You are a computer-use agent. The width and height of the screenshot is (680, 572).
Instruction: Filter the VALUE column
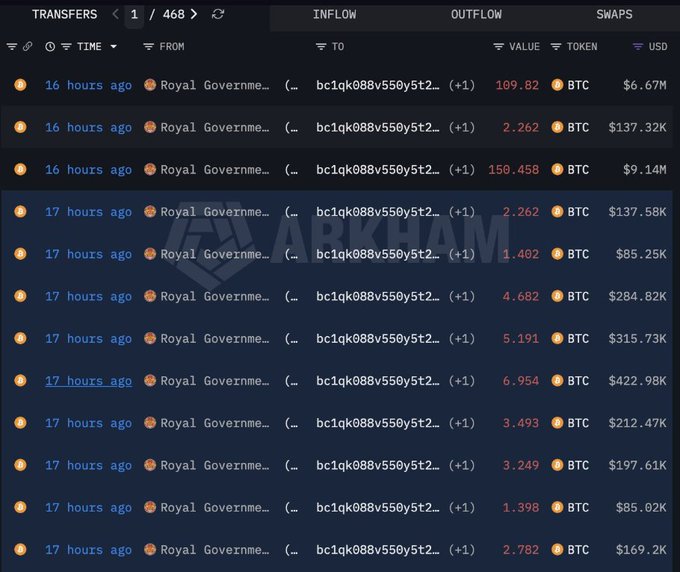pyautogui.click(x=499, y=46)
